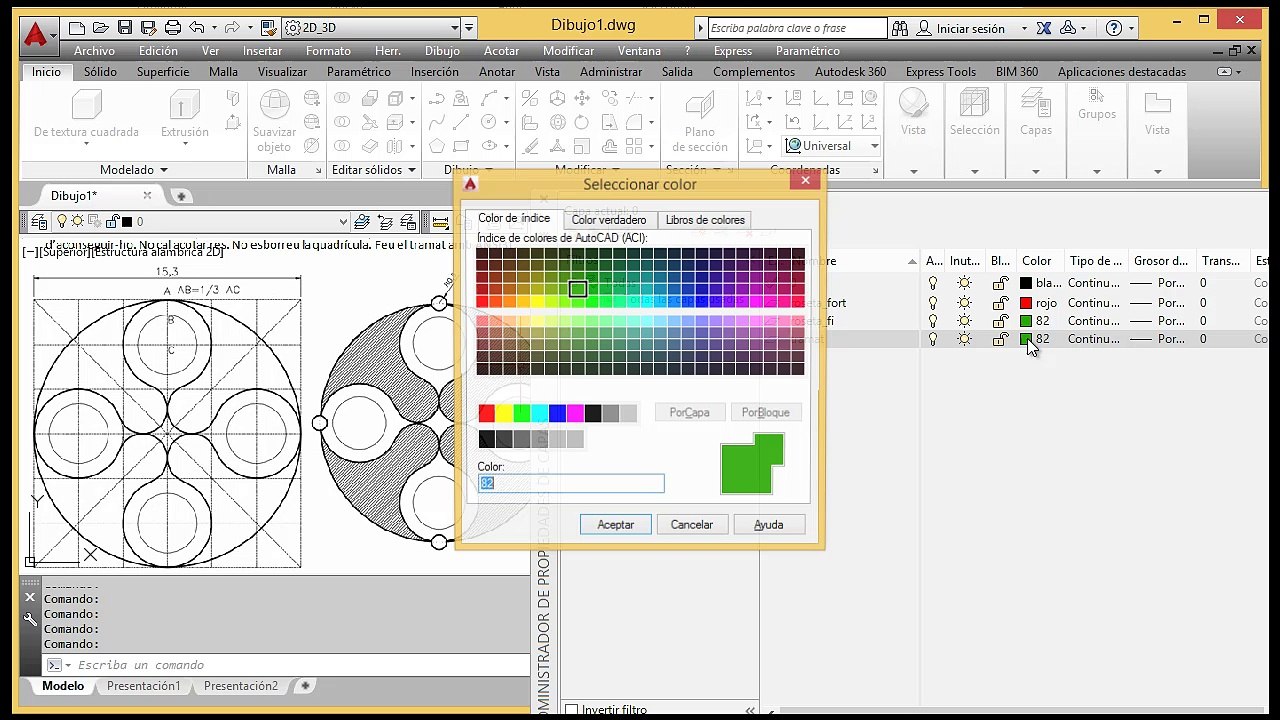This screenshot has height=720, width=1280.
Task: Click the PorBloque button
Action: pos(766,412)
